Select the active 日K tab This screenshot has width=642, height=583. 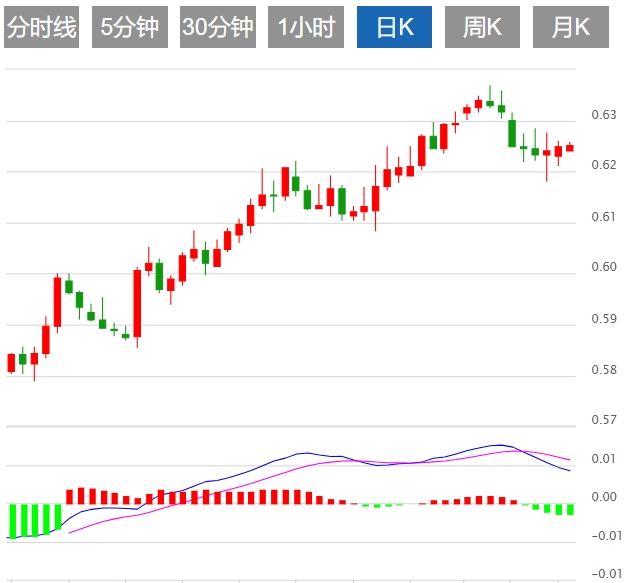[394, 27]
